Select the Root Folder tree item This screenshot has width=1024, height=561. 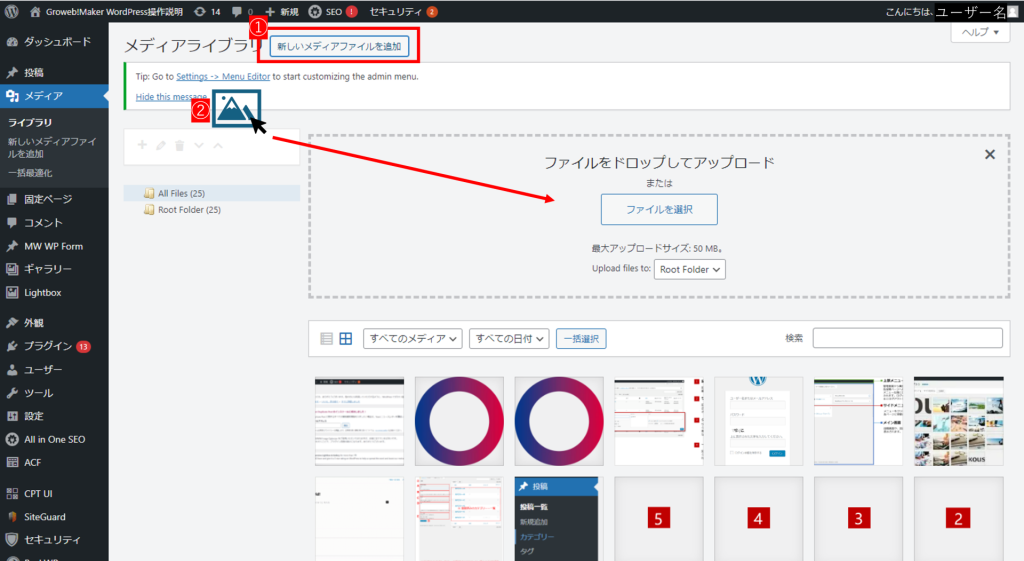tap(188, 210)
